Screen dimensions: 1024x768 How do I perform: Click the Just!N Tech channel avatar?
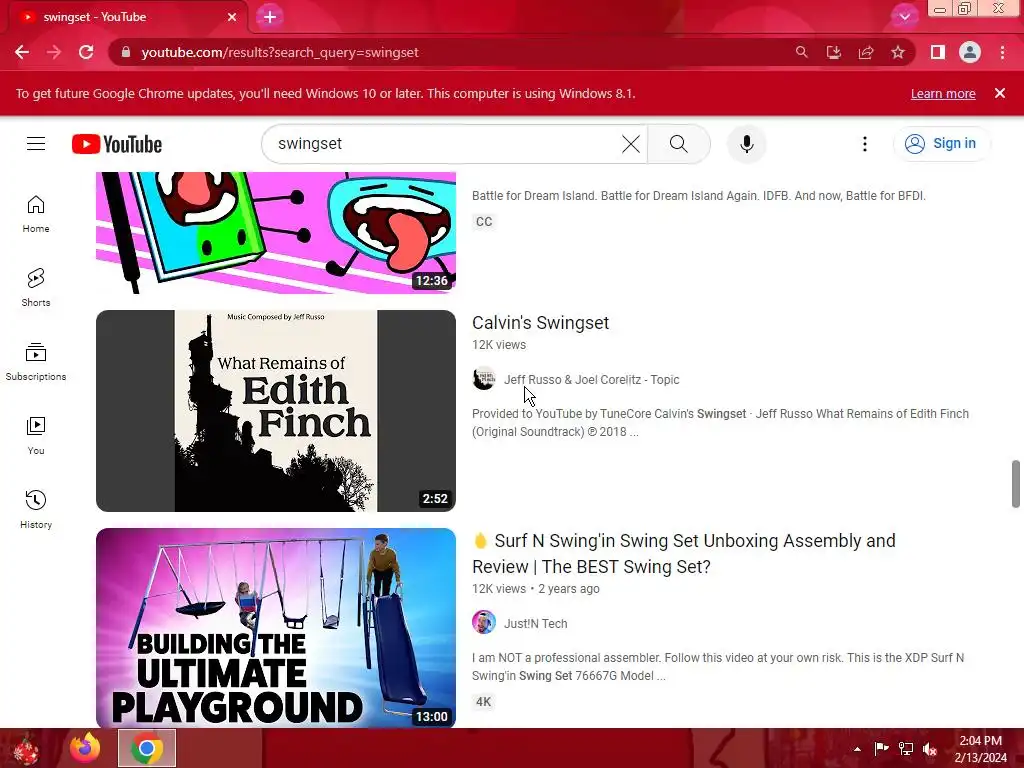(484, 622)
